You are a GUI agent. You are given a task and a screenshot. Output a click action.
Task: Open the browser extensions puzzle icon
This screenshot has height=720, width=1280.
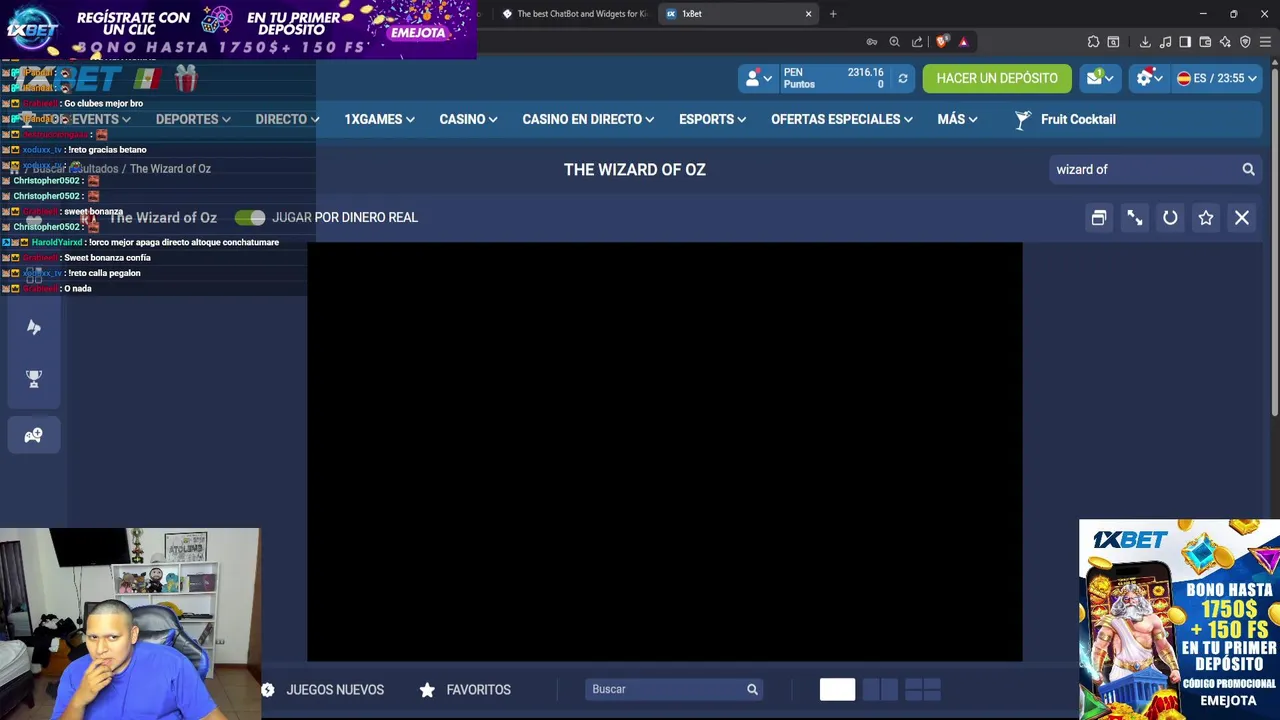1093,42
